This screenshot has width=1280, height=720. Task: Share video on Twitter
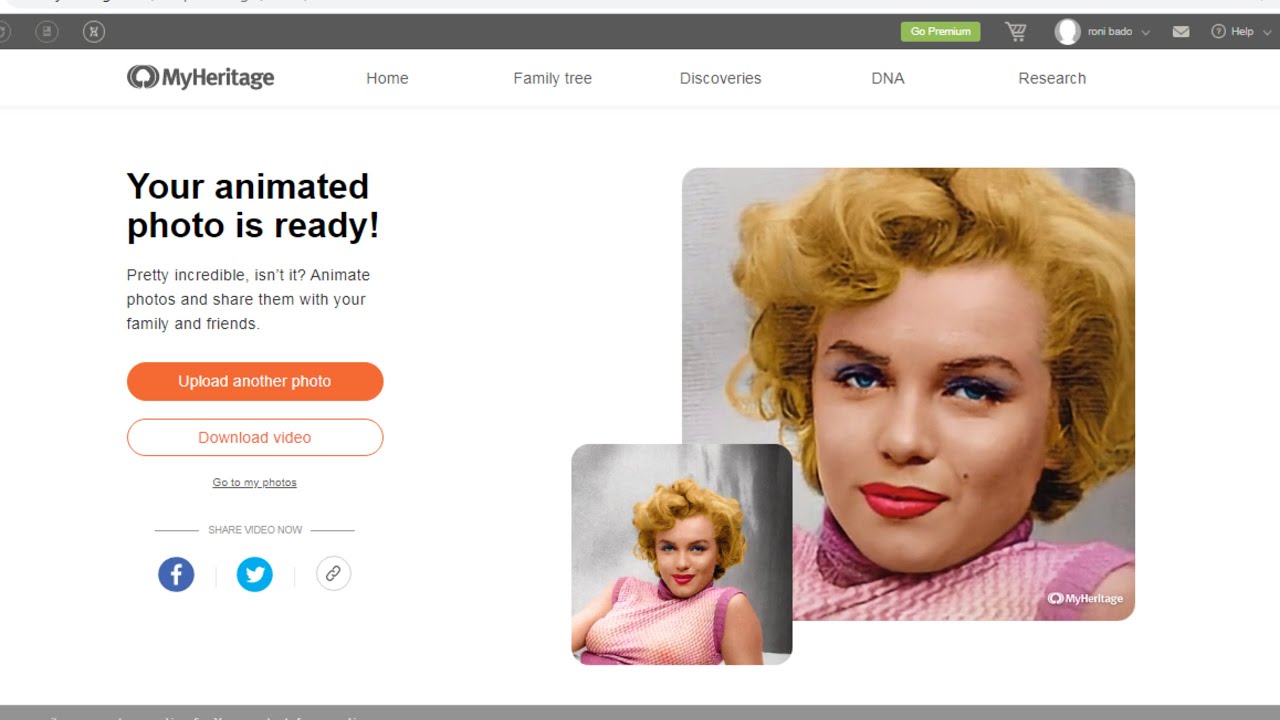tap(254, 574)
